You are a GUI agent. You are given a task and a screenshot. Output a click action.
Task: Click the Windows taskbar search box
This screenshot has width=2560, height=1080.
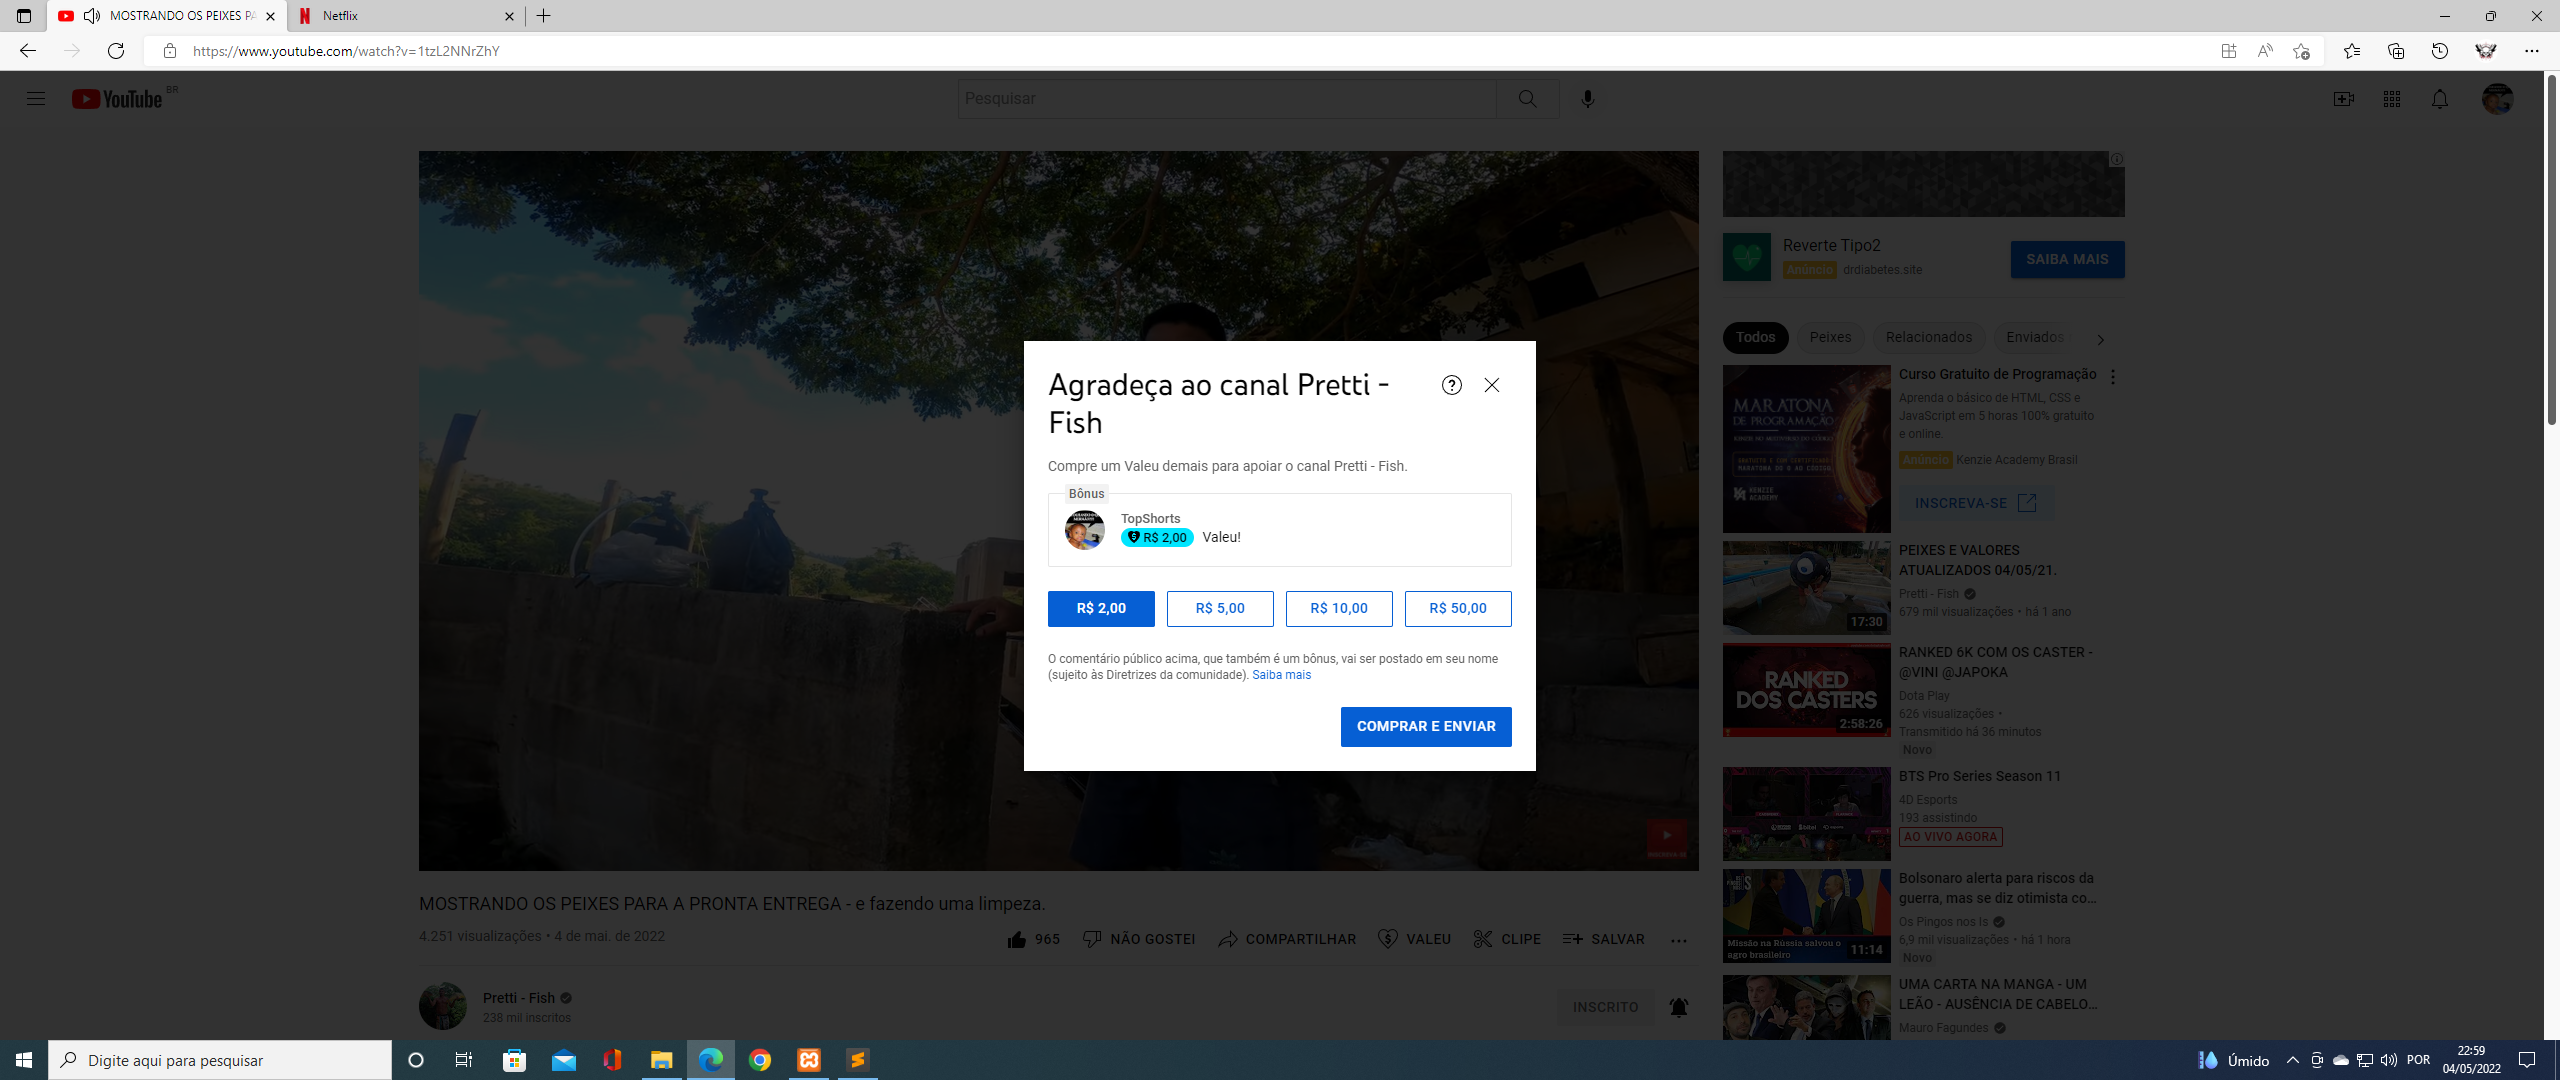click(220, 1060)
